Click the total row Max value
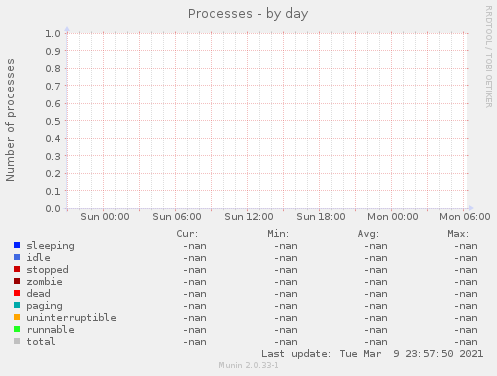Viewport: 497px width, 376px height. (466, 342)
